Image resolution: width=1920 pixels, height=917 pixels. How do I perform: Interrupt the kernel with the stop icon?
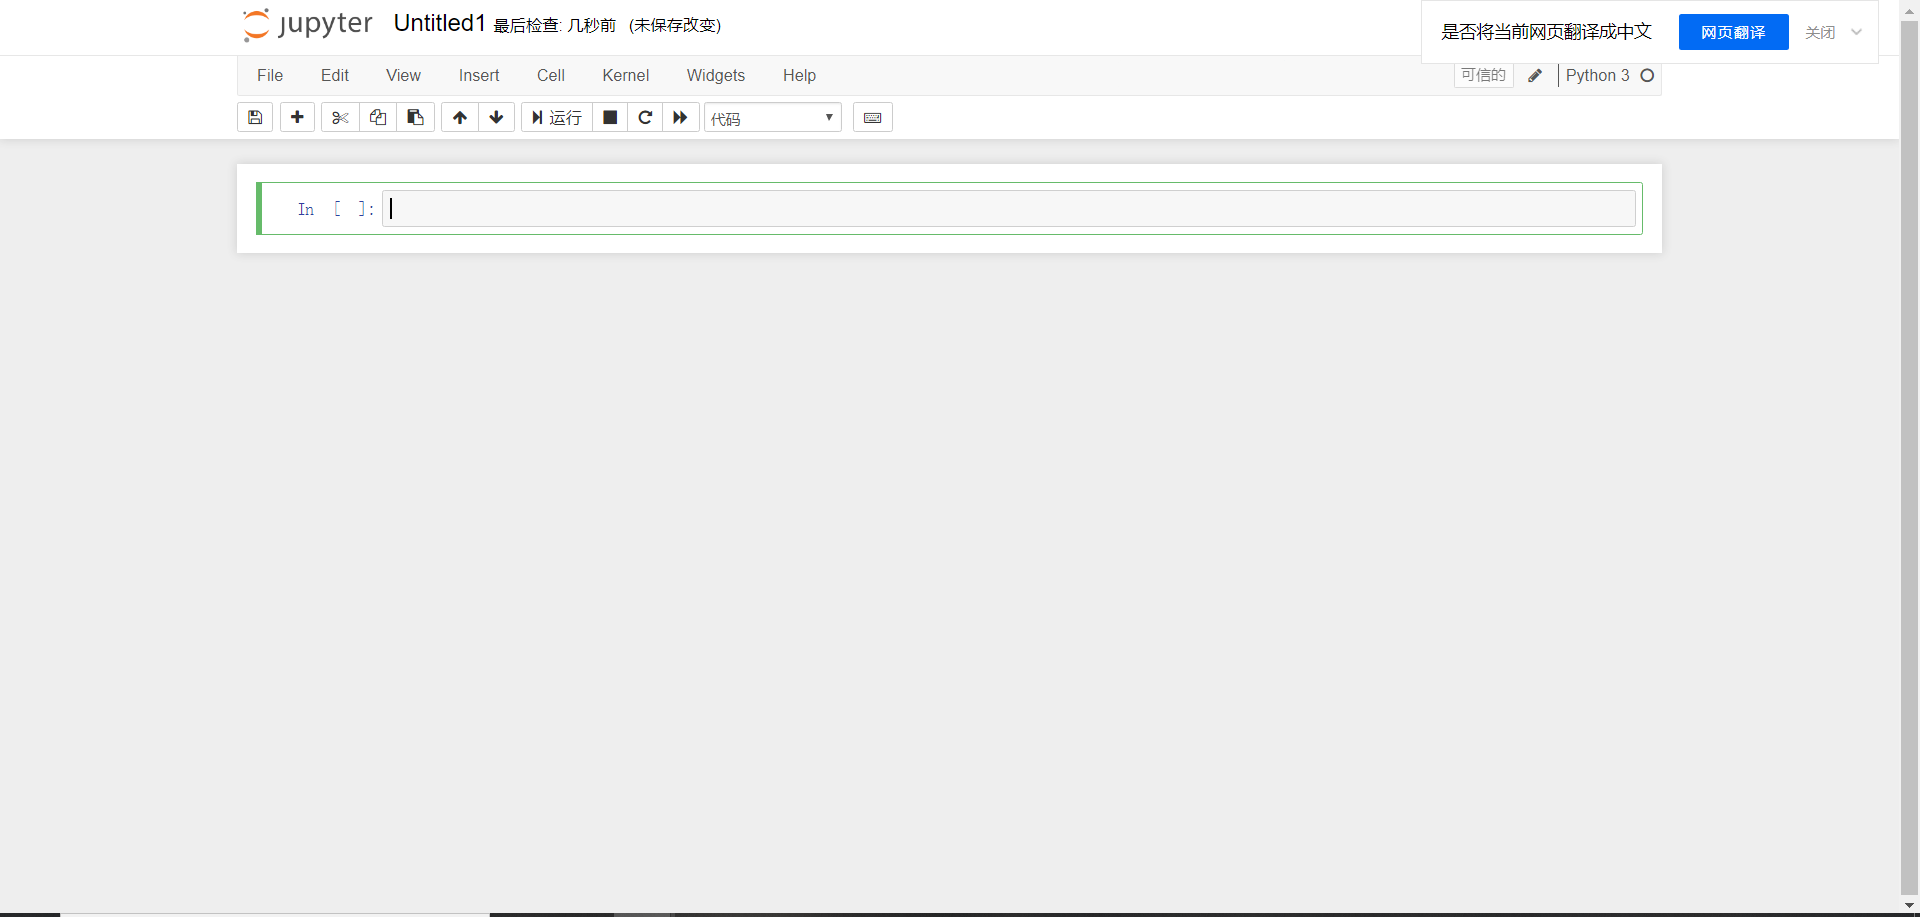pyautogui.click(x=610, y=118)
